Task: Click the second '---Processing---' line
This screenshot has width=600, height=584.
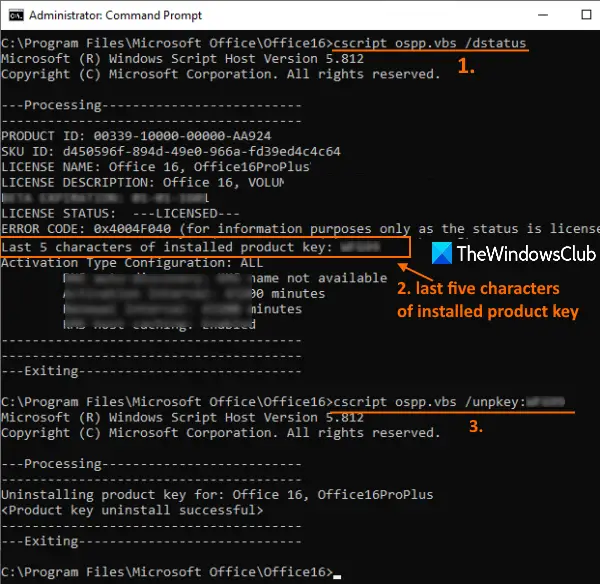Action: [152, 464]
